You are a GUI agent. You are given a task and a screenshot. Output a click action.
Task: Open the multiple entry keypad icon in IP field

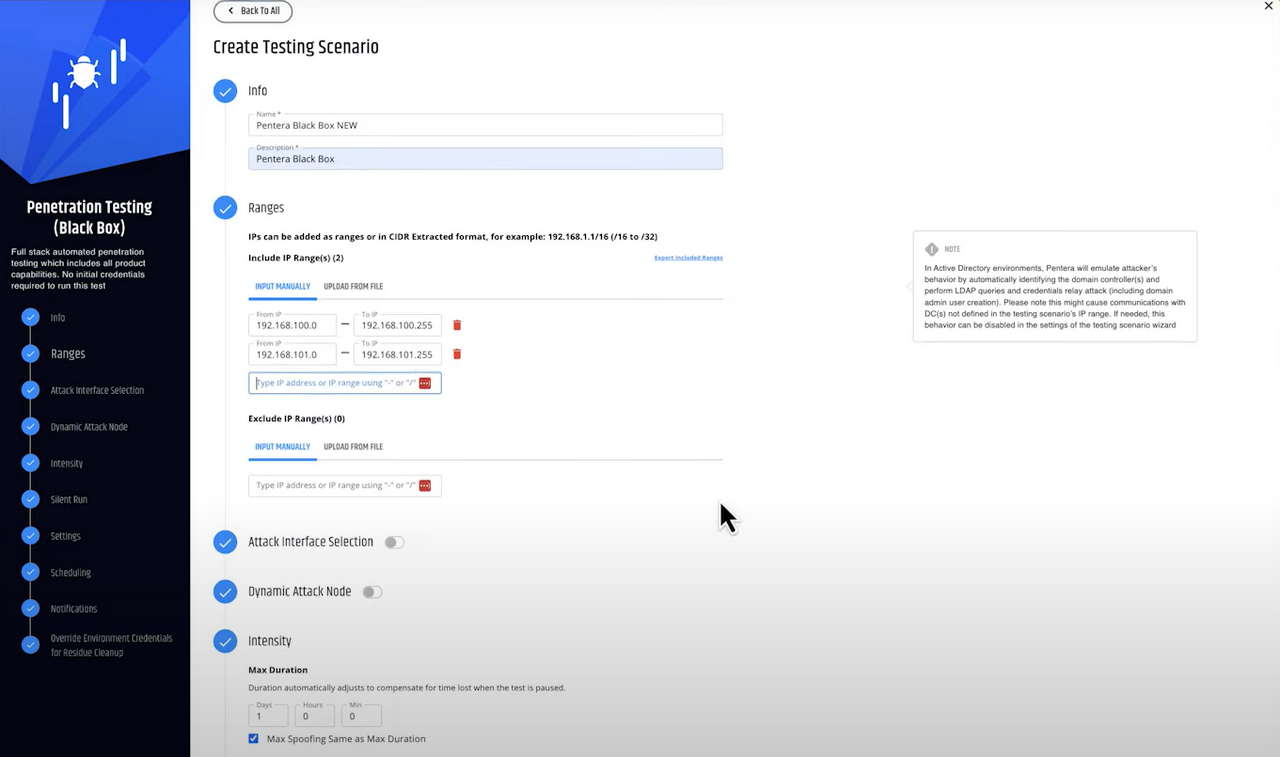click(x=425, y=382)
